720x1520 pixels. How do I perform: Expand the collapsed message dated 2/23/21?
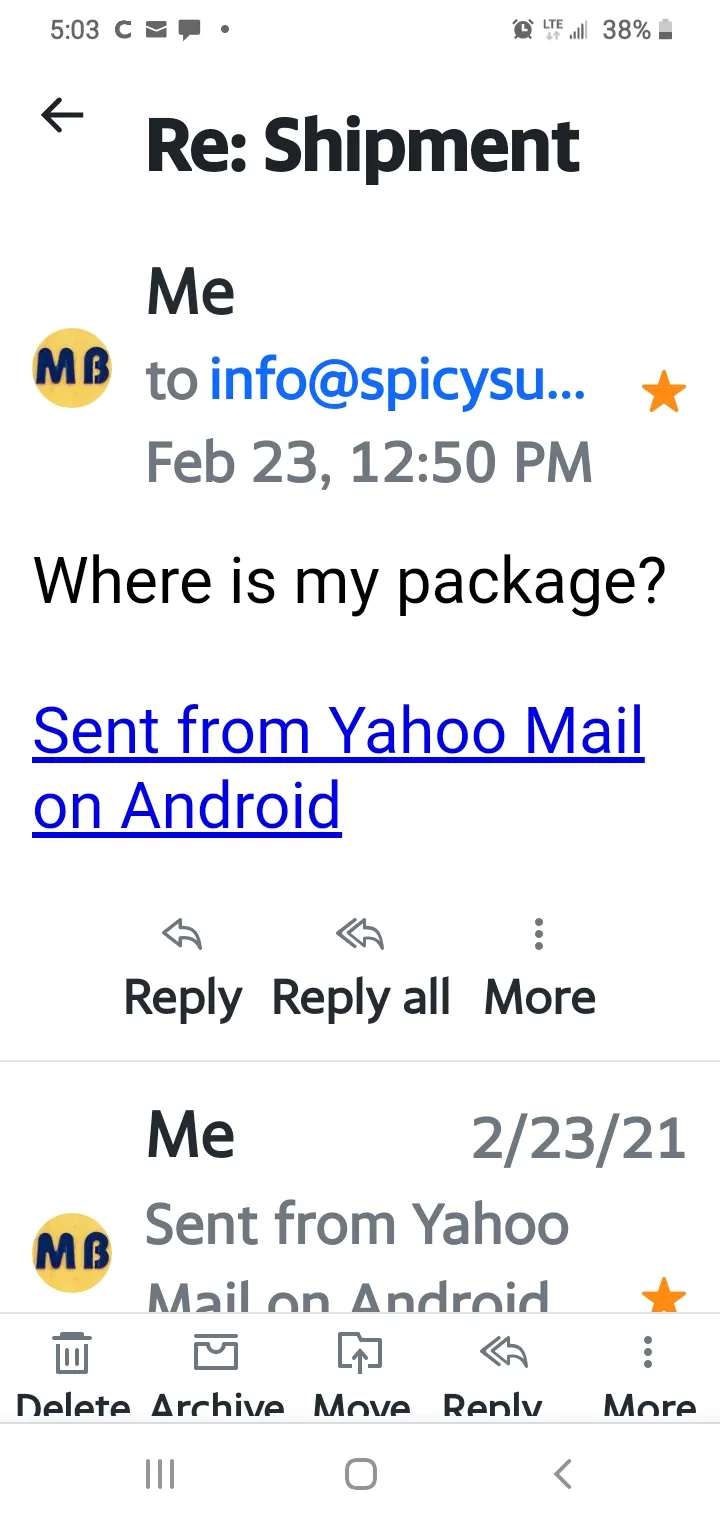400,1180
